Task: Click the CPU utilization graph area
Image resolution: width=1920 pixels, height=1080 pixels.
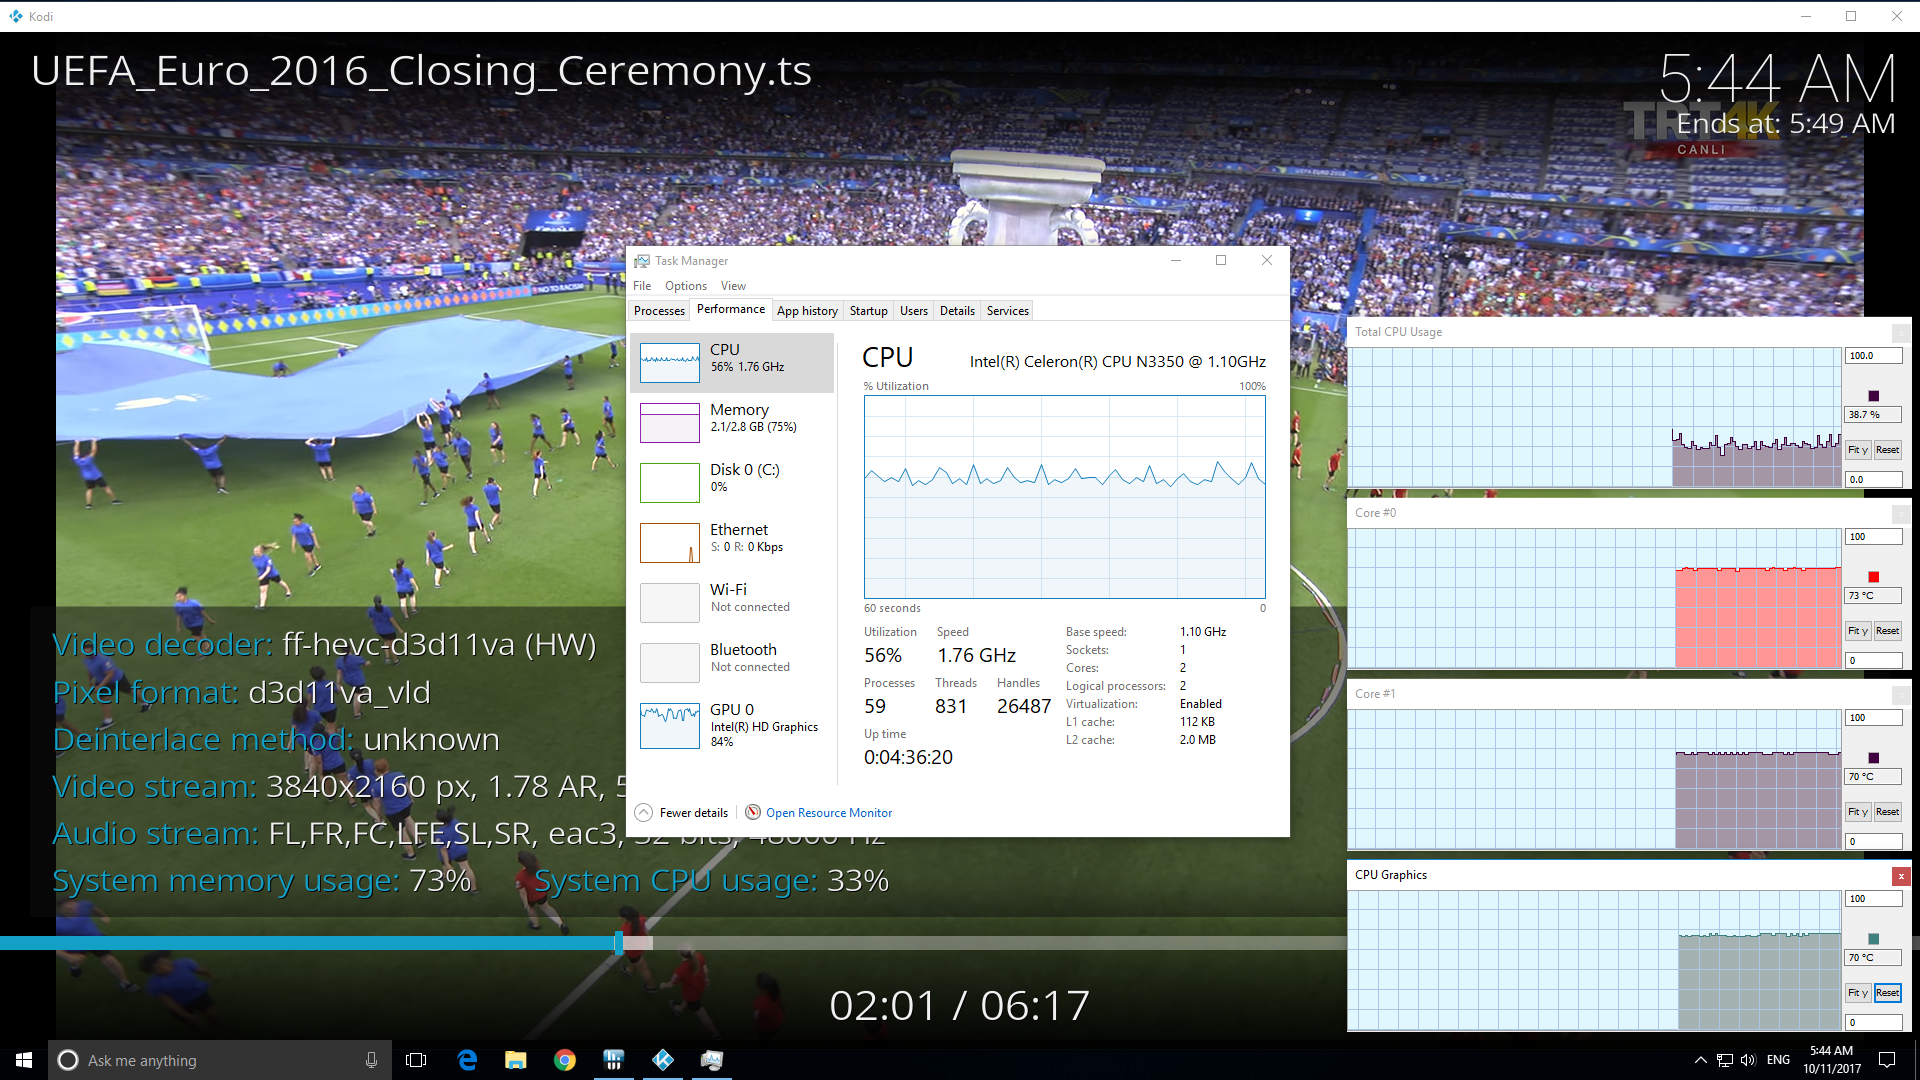Action: click(1065, 497)
